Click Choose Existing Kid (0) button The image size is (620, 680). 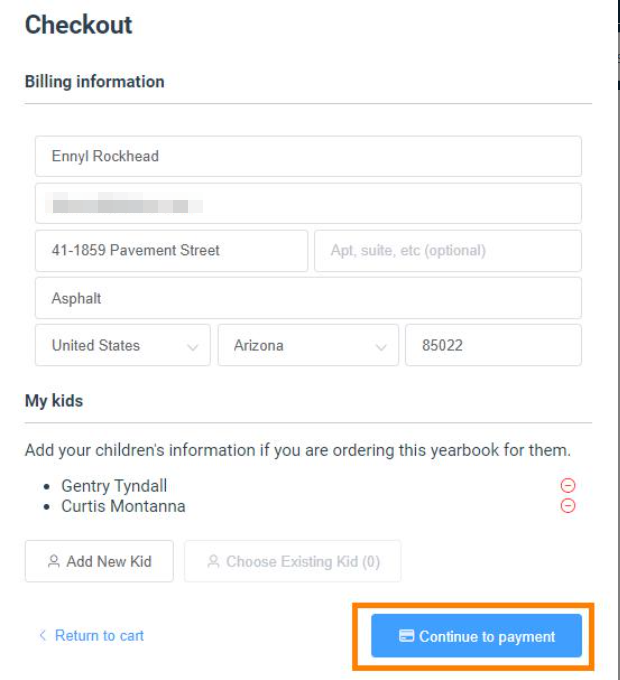tap(293, 561)
